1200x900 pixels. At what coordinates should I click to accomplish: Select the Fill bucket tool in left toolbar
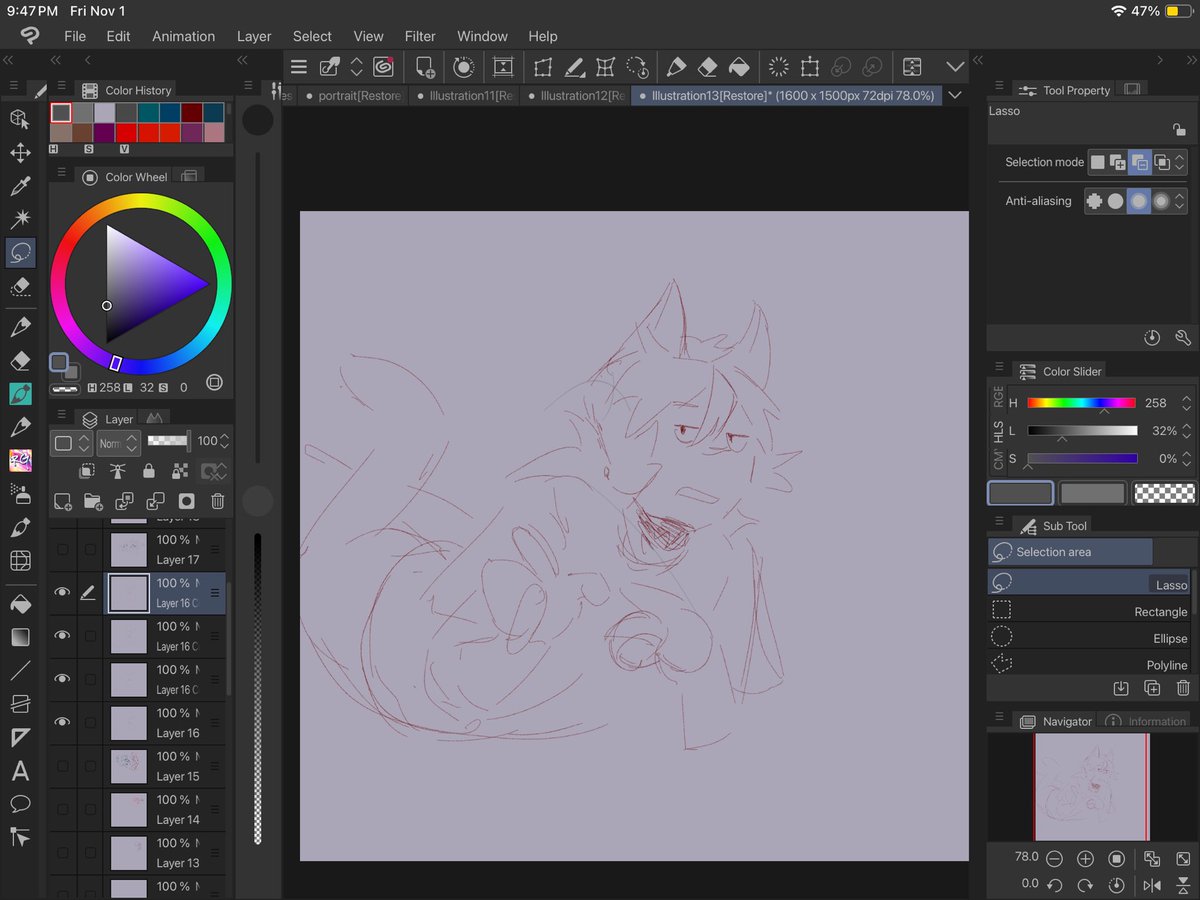click(20, 604)
